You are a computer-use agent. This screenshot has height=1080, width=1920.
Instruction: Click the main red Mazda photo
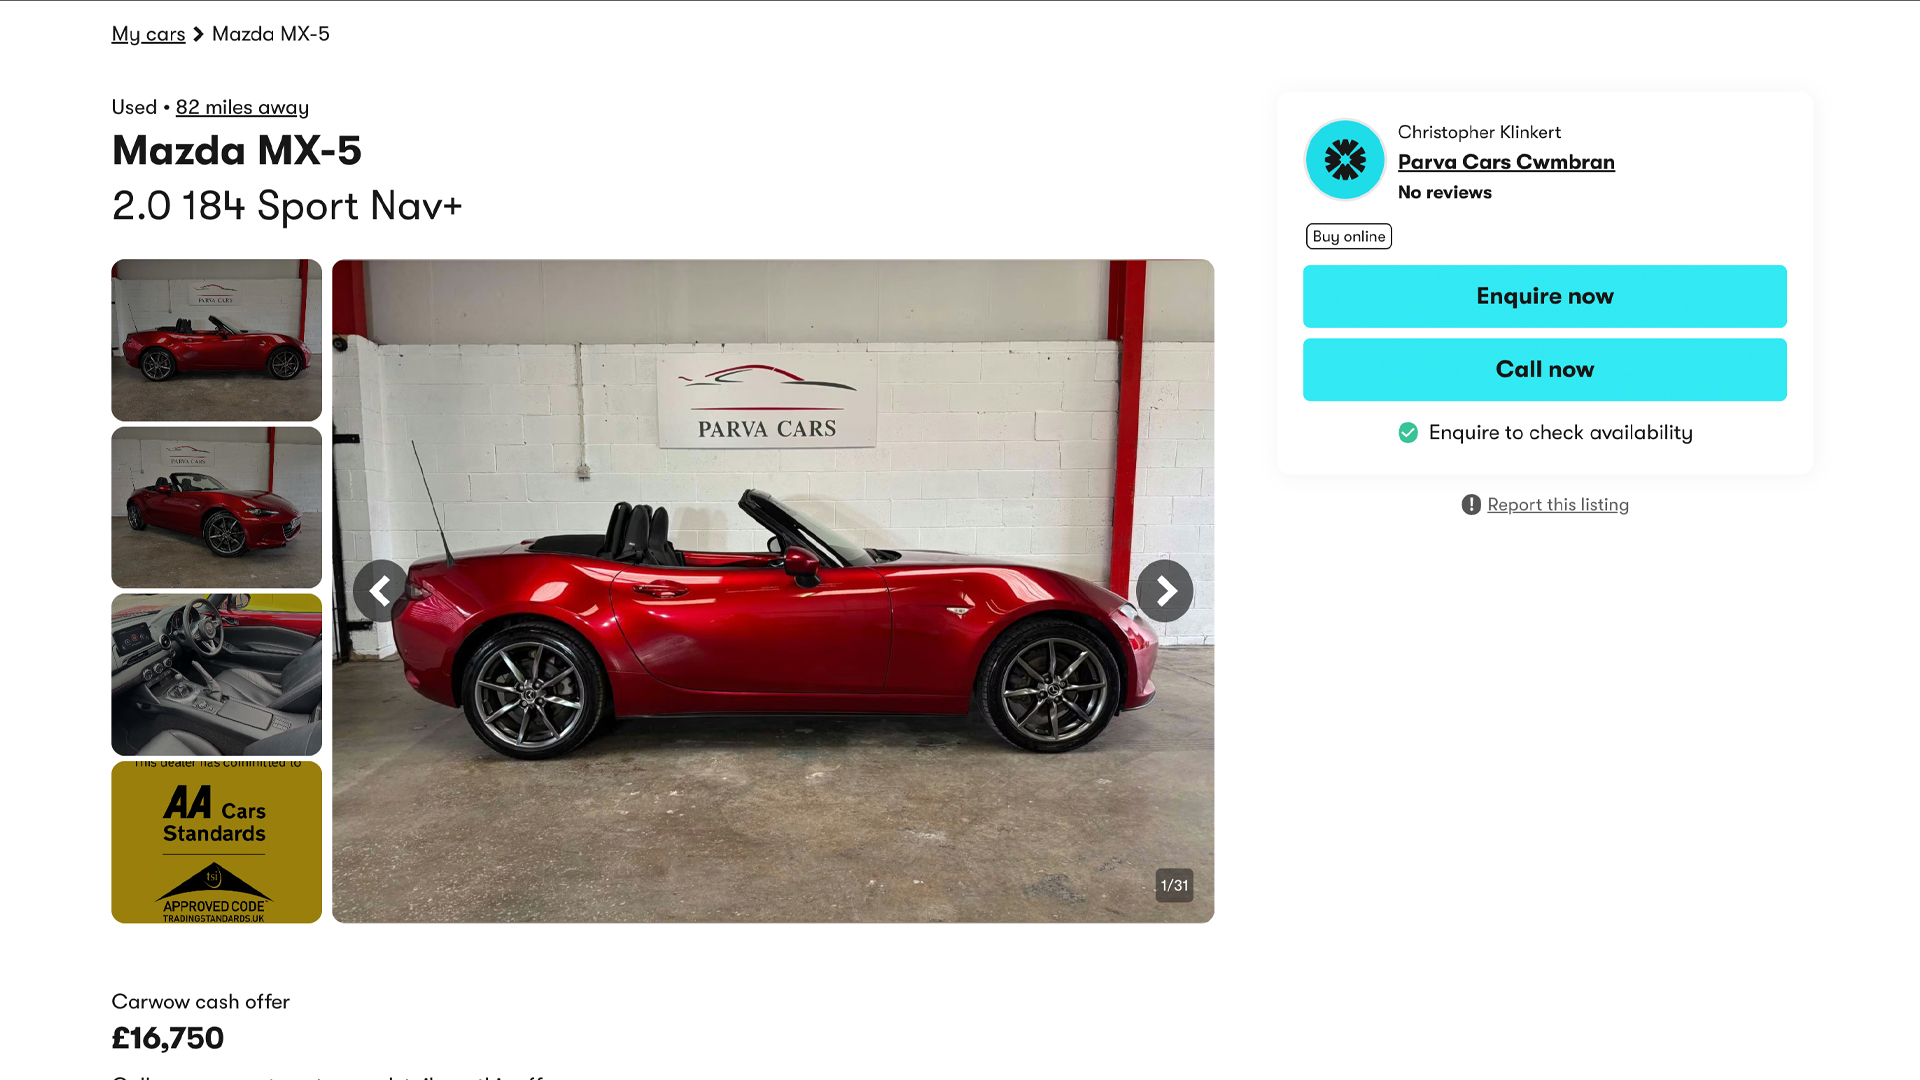click(x=773, y=591)
